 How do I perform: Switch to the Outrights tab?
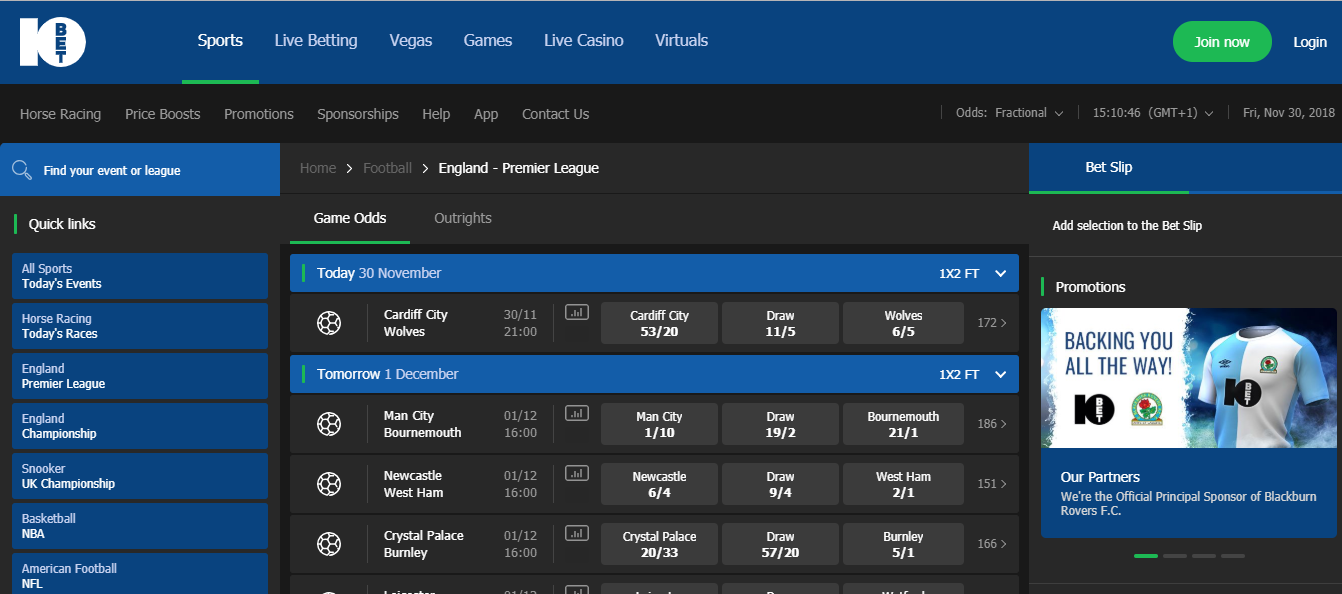(463, 218)
